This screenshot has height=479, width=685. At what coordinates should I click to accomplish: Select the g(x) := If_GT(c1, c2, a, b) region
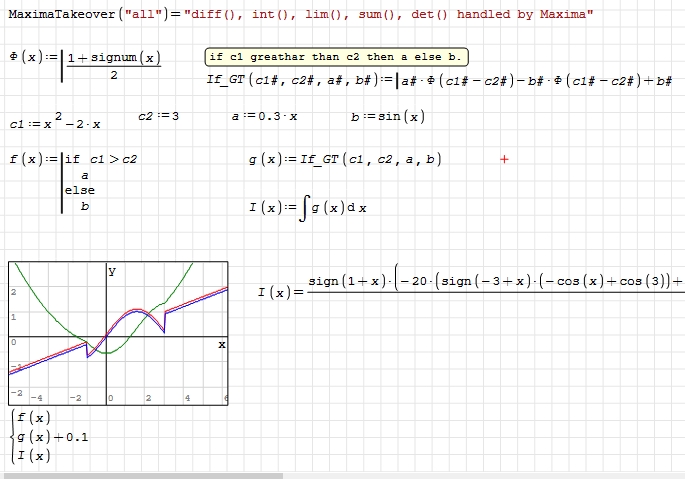(x=344, y=159)
